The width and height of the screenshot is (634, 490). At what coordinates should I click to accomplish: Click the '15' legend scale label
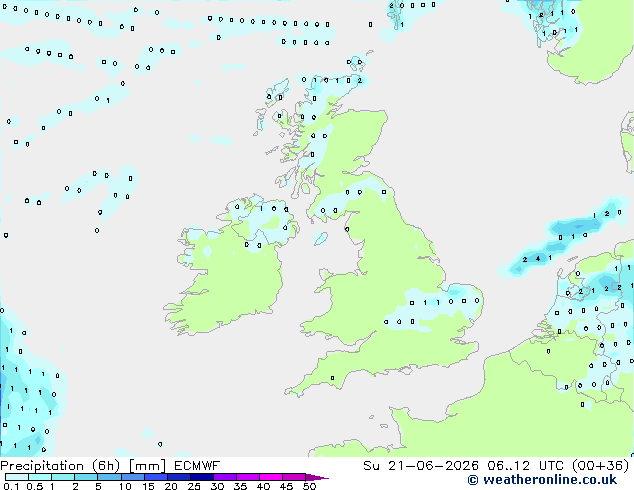(148, 486)
